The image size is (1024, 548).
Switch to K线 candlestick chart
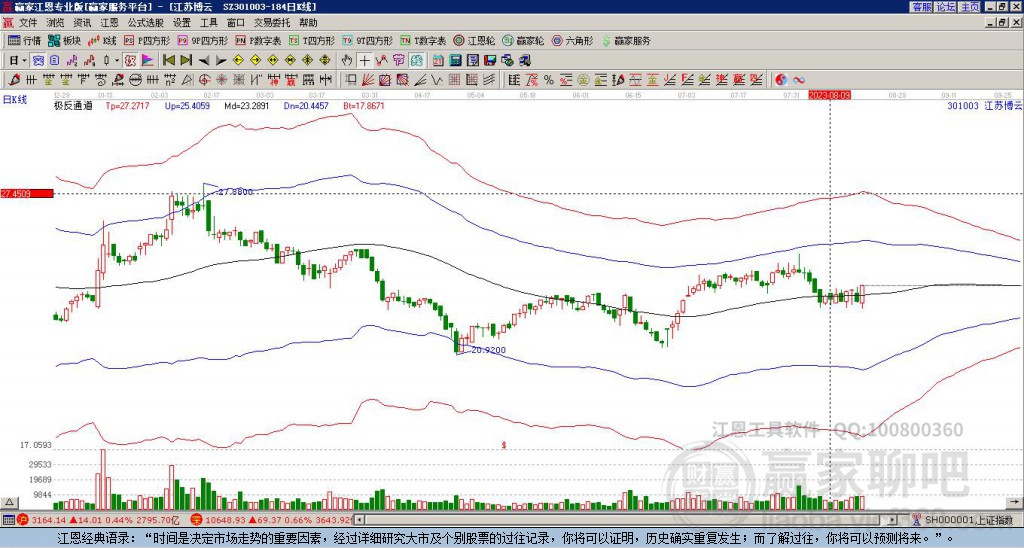[x=102, y=40]
